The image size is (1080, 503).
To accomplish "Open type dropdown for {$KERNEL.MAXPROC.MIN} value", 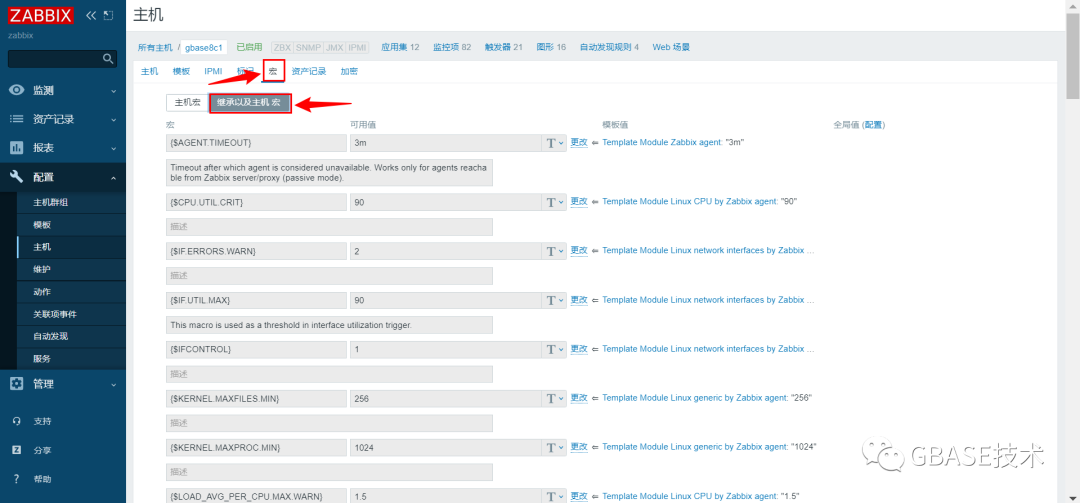I will 555,447.
